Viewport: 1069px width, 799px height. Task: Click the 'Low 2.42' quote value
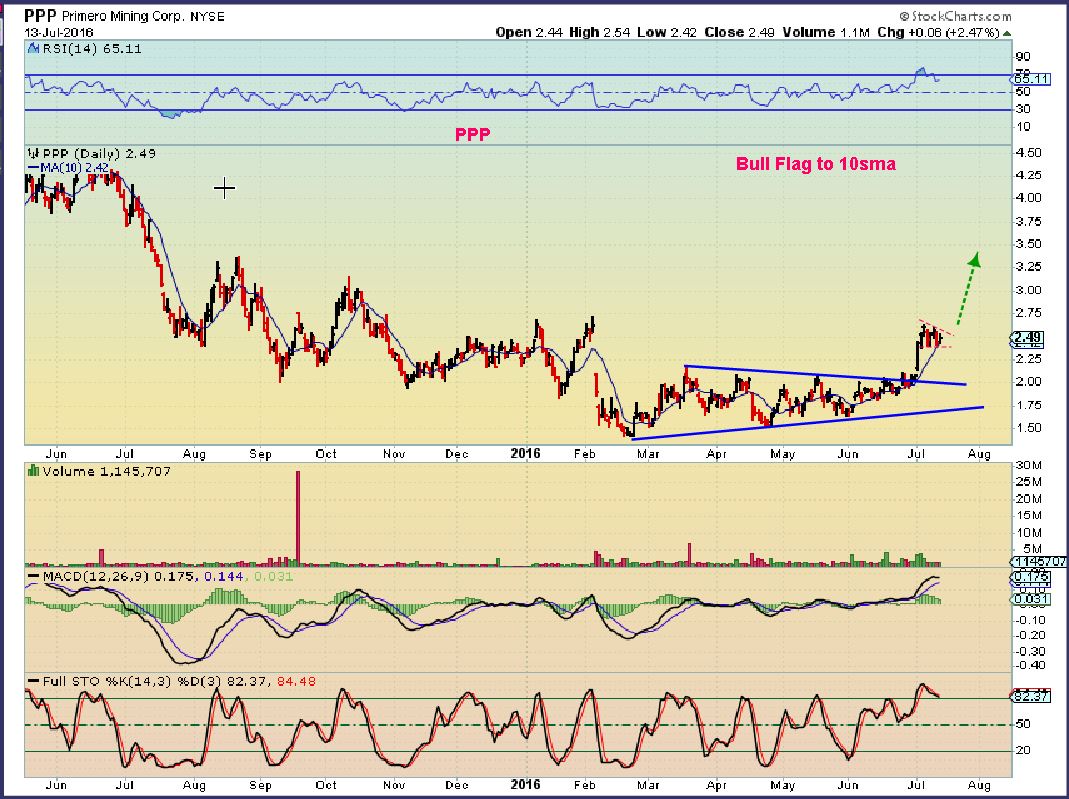[x=667, y=32]
